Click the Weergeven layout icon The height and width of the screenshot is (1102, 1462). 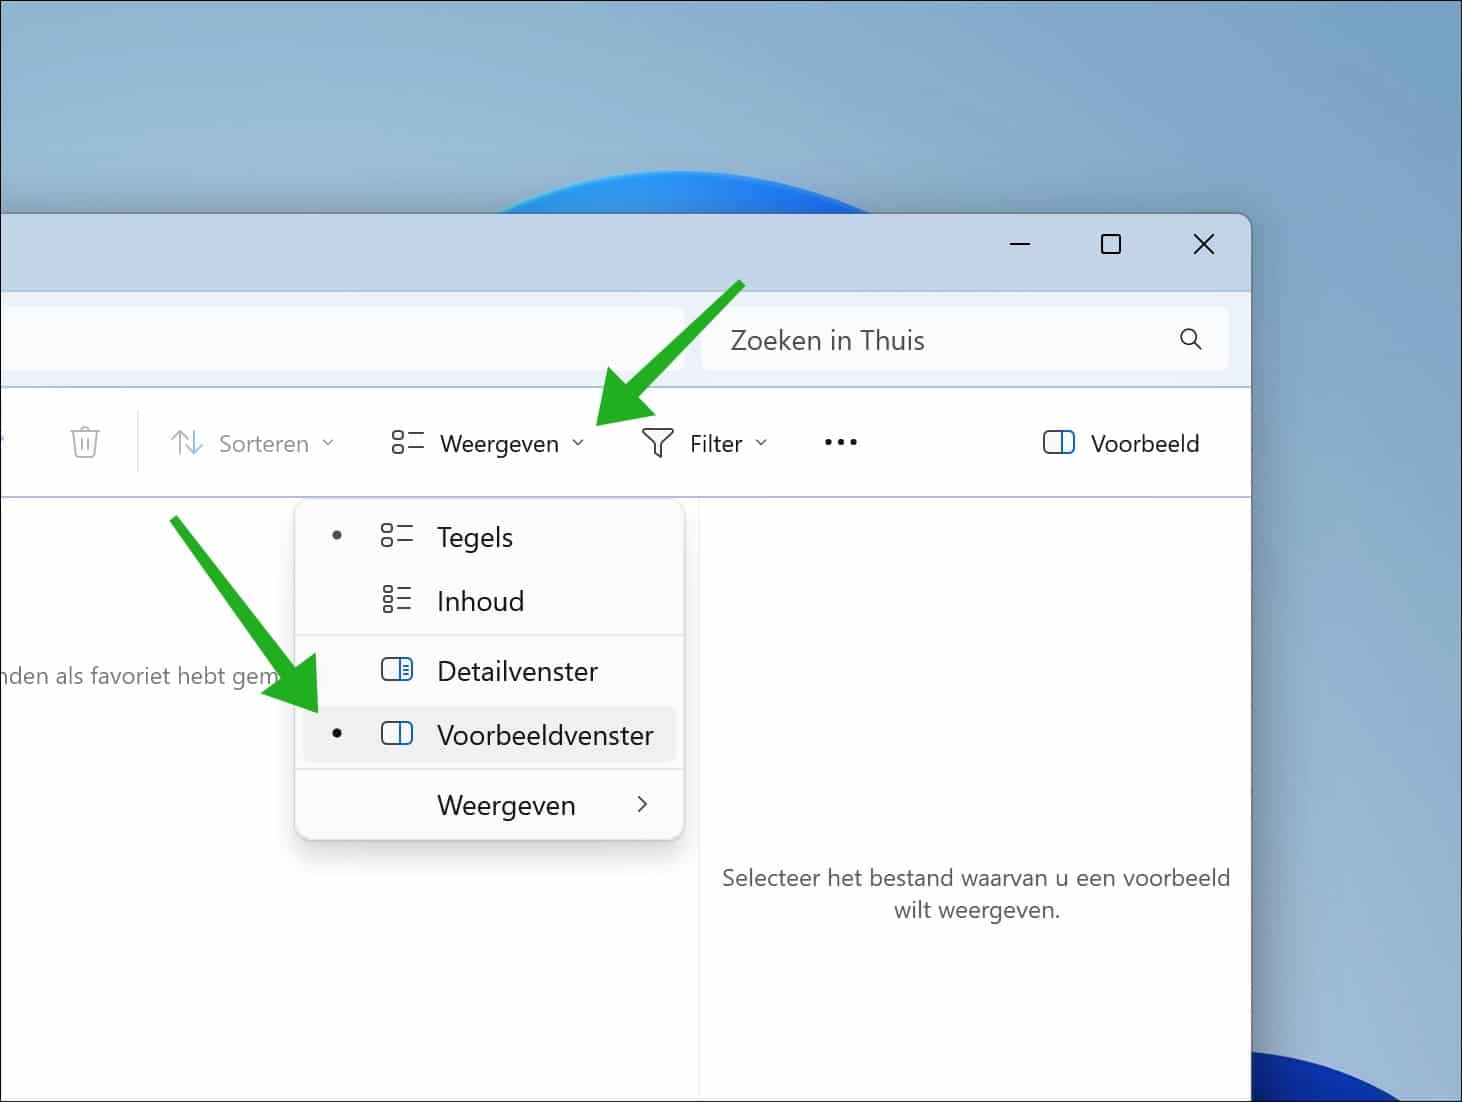406,441
